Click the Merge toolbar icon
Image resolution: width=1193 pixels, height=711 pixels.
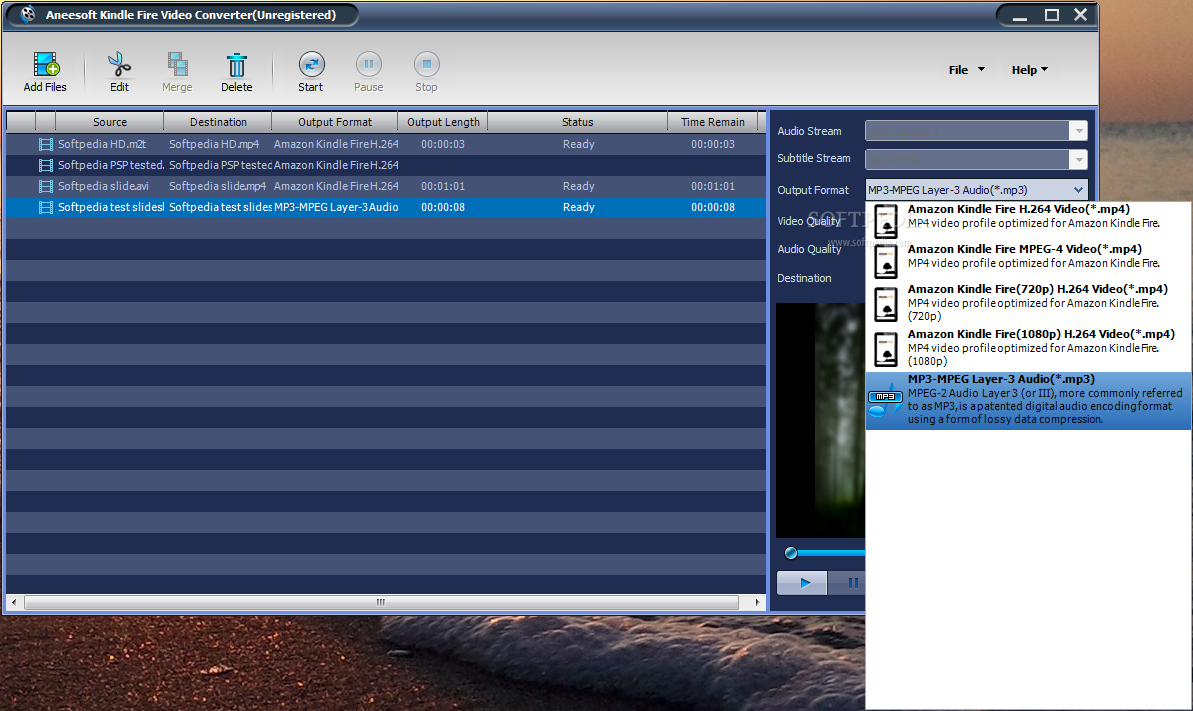[177, 65]
